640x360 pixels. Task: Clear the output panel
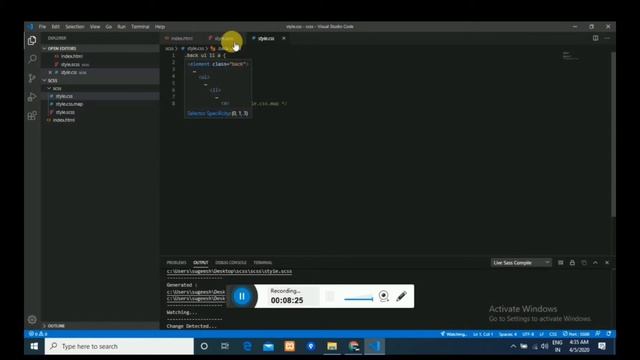click(x=560, y=262)
